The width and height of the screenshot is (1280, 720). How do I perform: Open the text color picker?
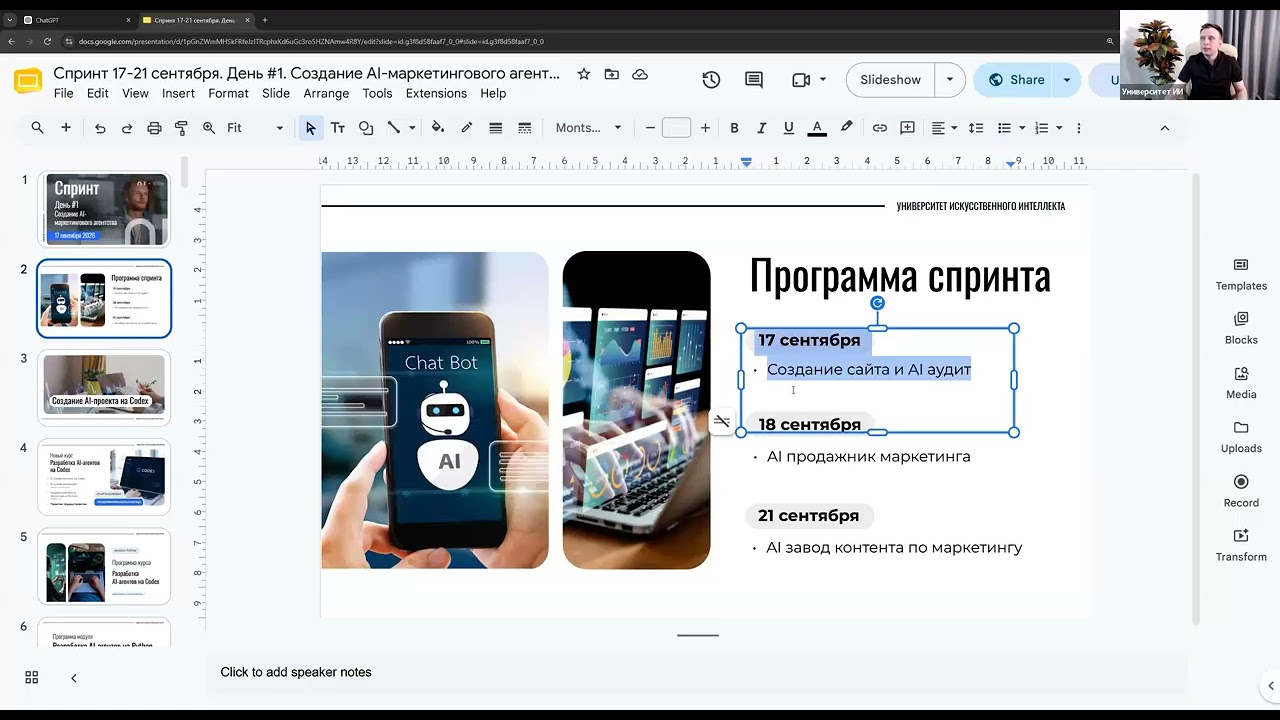pyautogui.click(x=817, y=128)
